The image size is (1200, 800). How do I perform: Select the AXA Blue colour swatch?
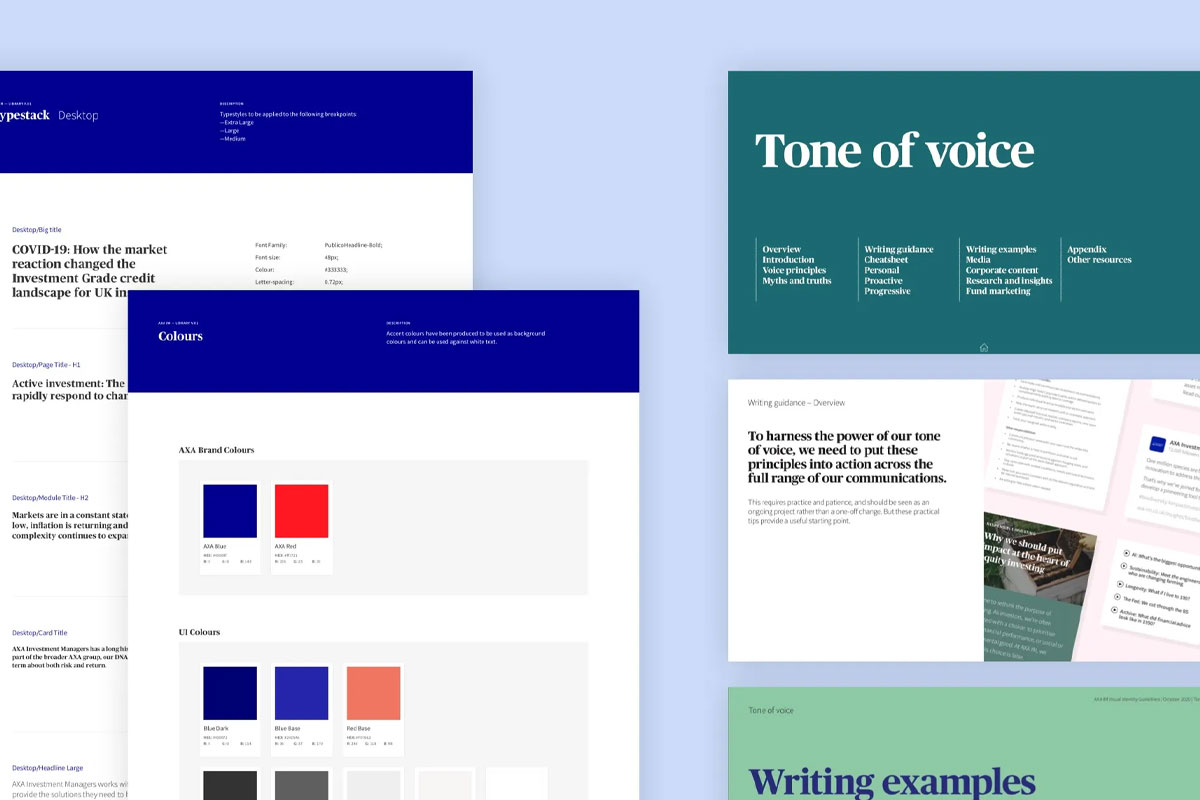coord(230,511)
